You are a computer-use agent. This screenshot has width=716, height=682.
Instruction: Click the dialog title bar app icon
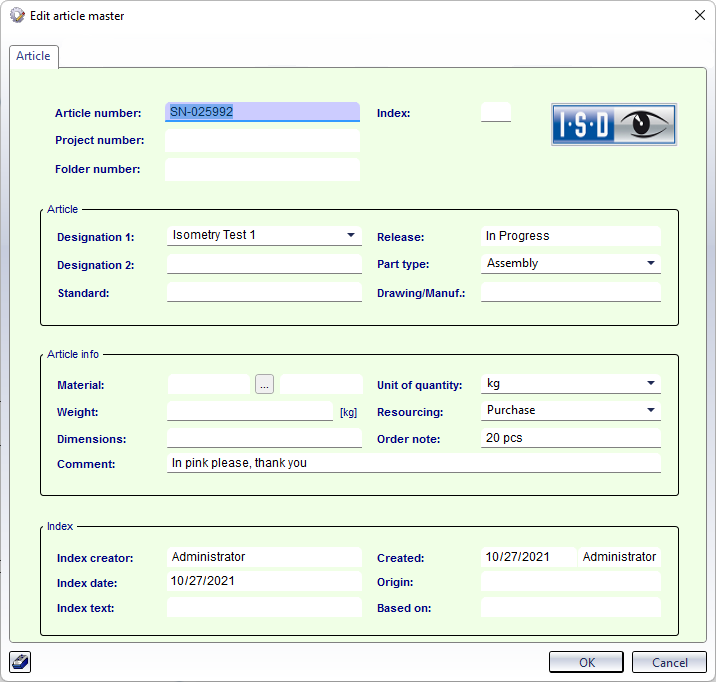pos(17,16)
